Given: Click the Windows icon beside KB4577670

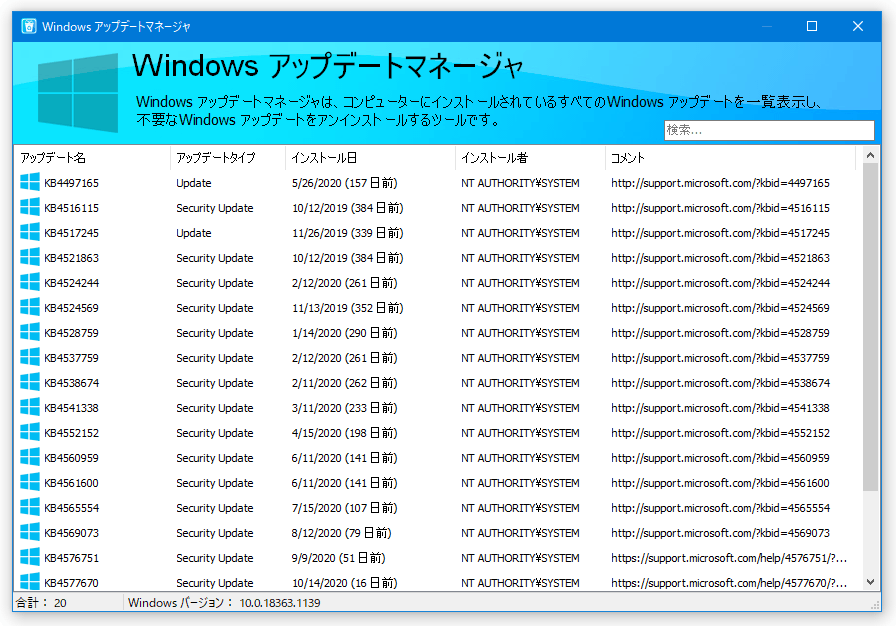Looking at the screenshot, I should (30, 581).
